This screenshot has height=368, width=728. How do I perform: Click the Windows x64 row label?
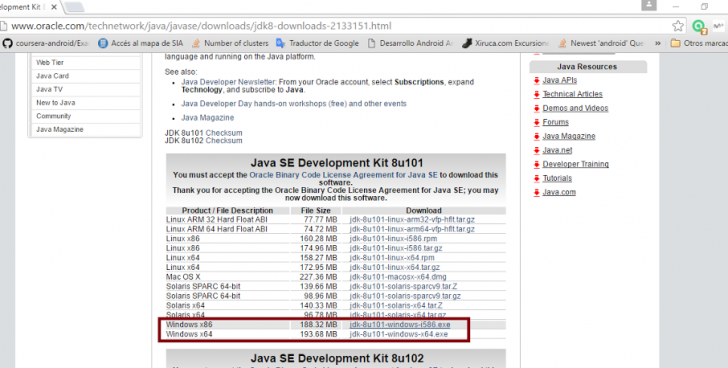(189, 334)
